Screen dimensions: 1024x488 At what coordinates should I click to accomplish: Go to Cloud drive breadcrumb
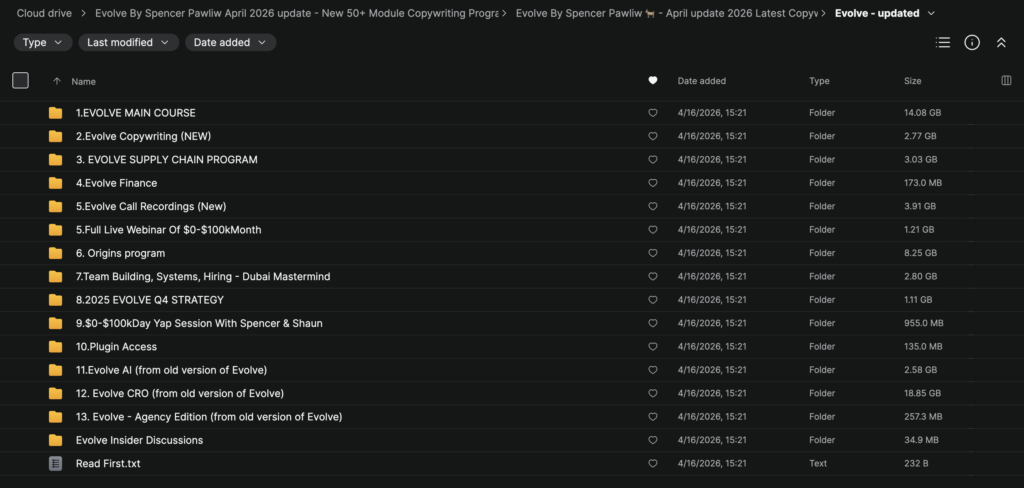click(x=46, y=13)
